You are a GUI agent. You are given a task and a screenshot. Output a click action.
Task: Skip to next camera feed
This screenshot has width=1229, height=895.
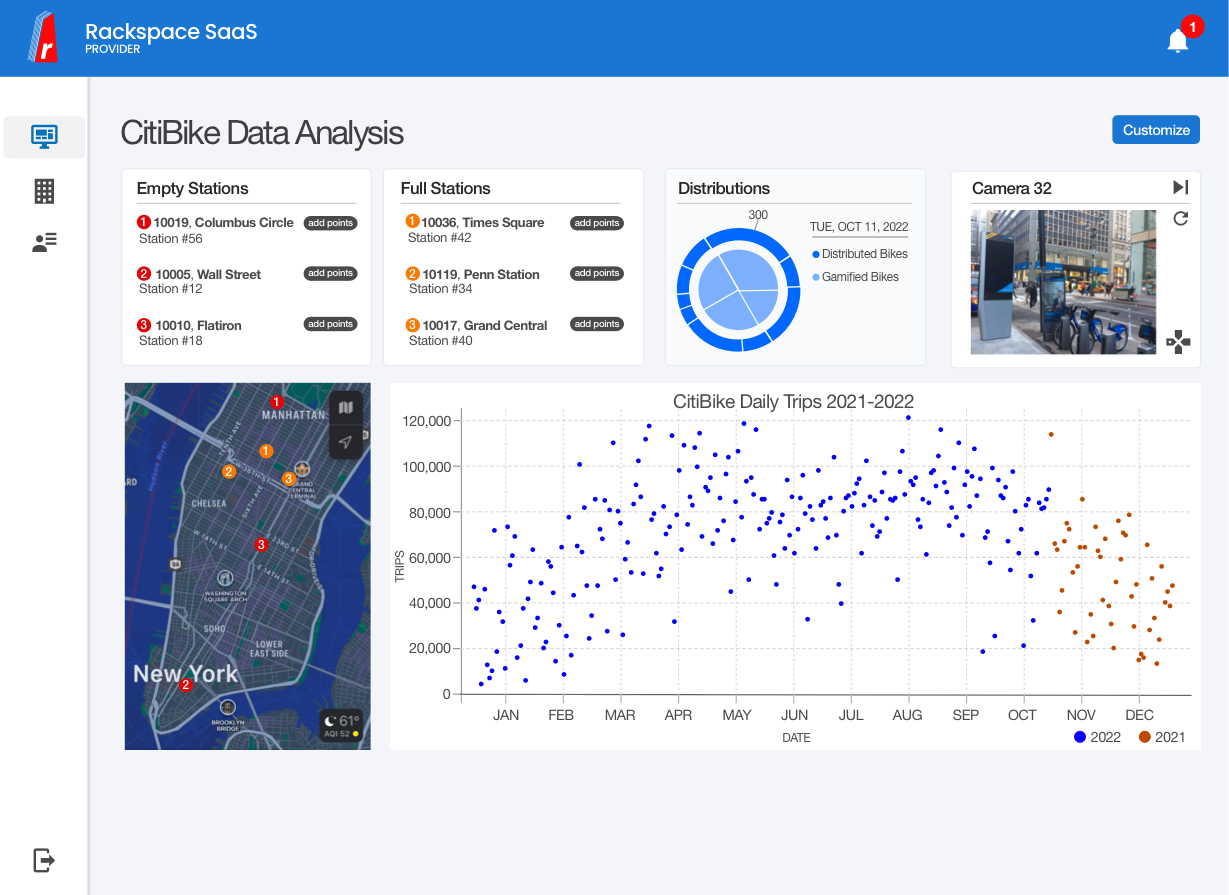tap(1180, 188)
